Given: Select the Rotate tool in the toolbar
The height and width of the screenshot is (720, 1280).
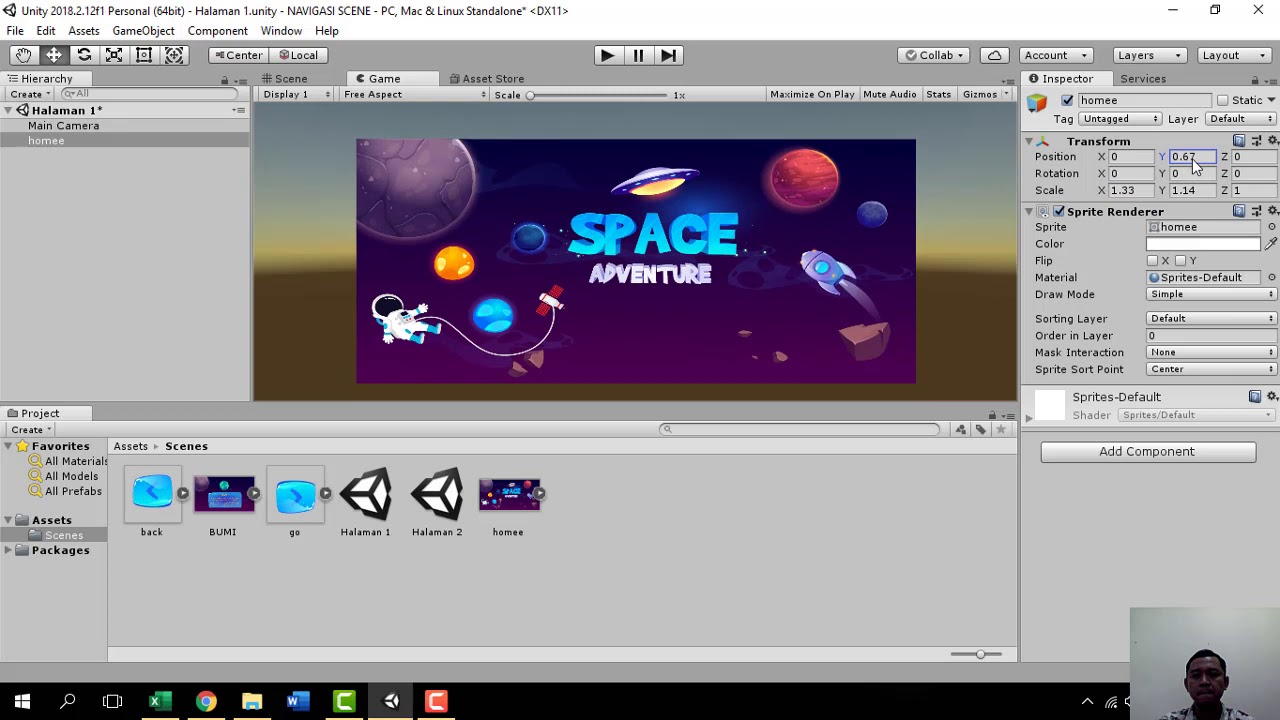Looking at the screenshot, I should (84, 55).
